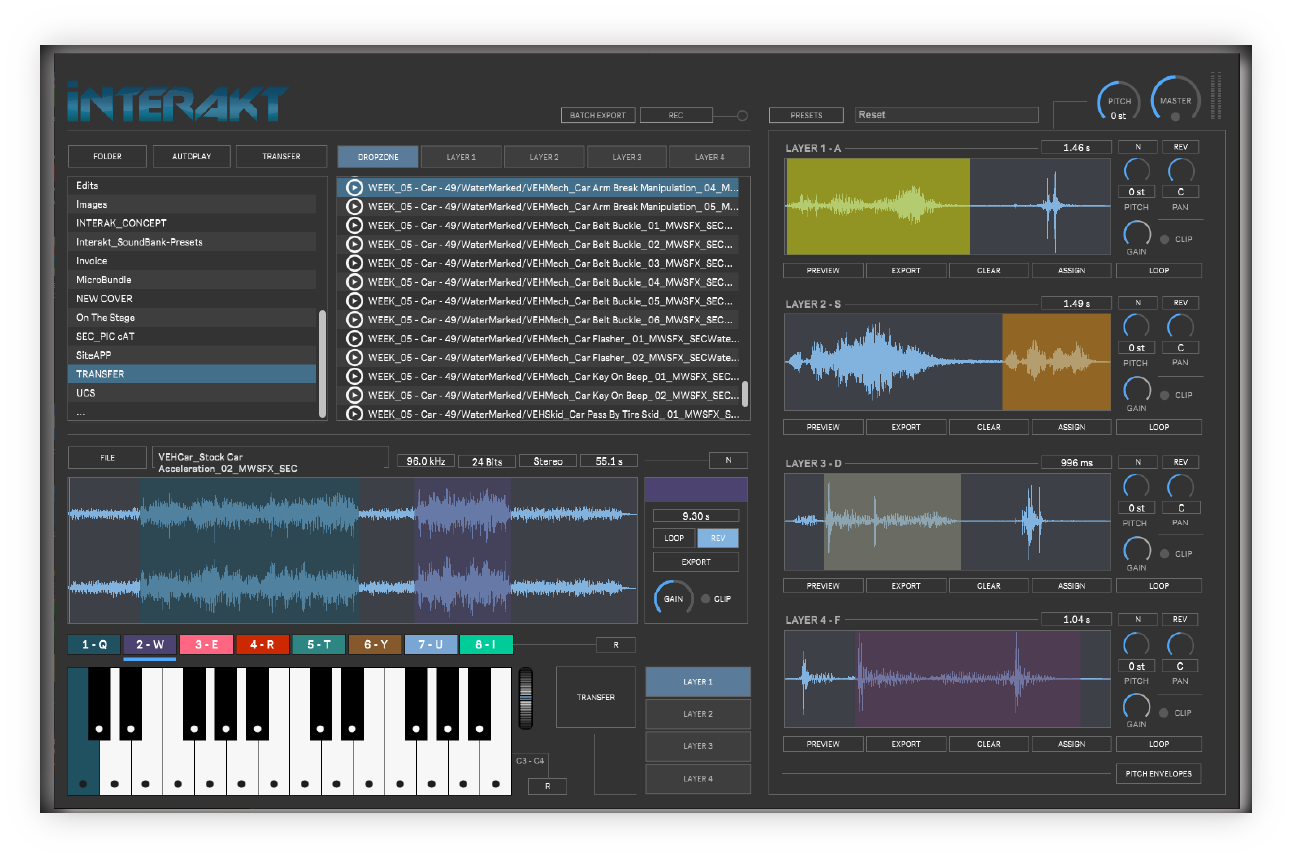
Task: Play the Car Arm Break Manipulation_05 file preview
Action: (x=354, y=206)
